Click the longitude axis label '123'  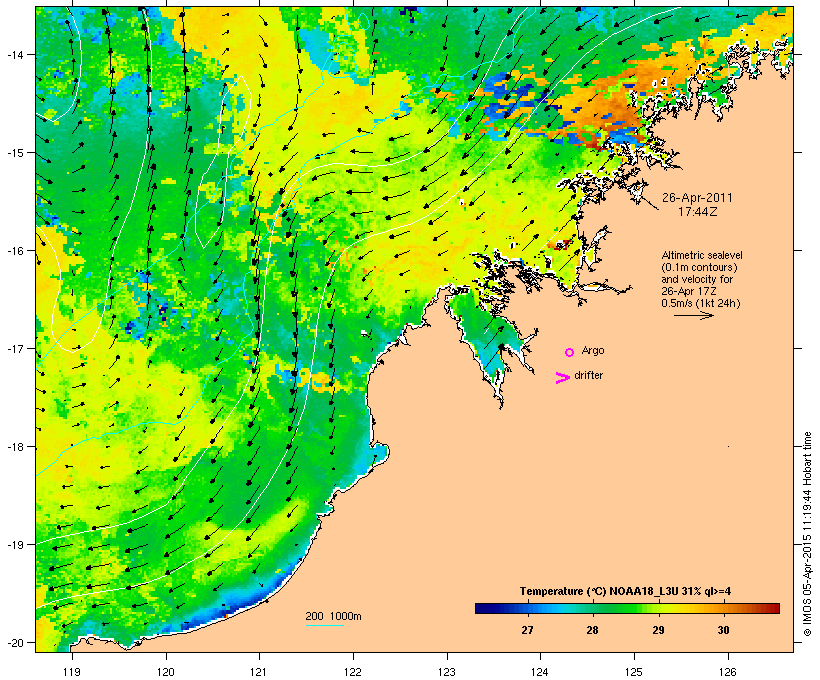(x=447, y=672)
